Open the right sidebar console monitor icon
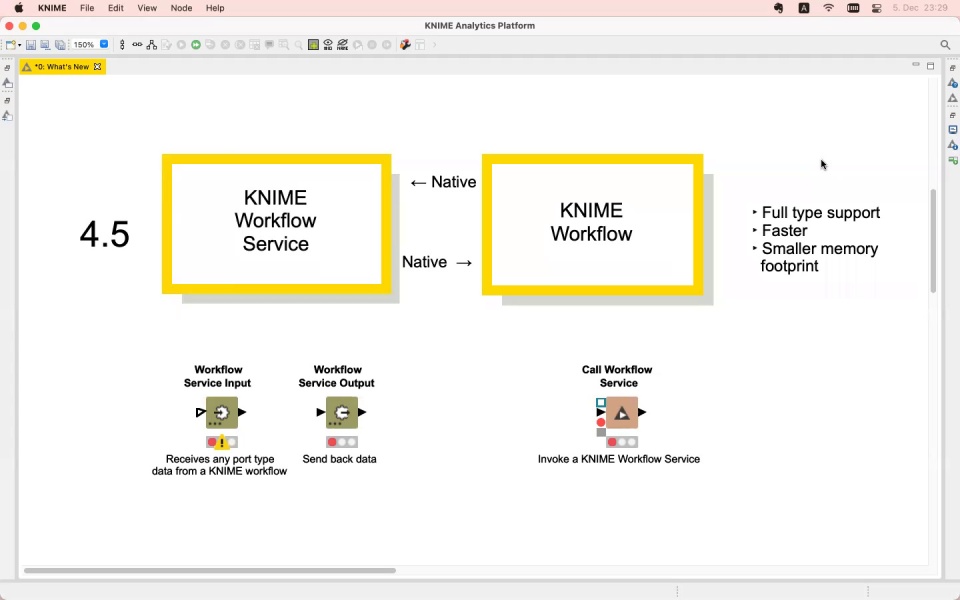Image resolution: width=960 pixels, height=600 pixels. tap(953, 130)
